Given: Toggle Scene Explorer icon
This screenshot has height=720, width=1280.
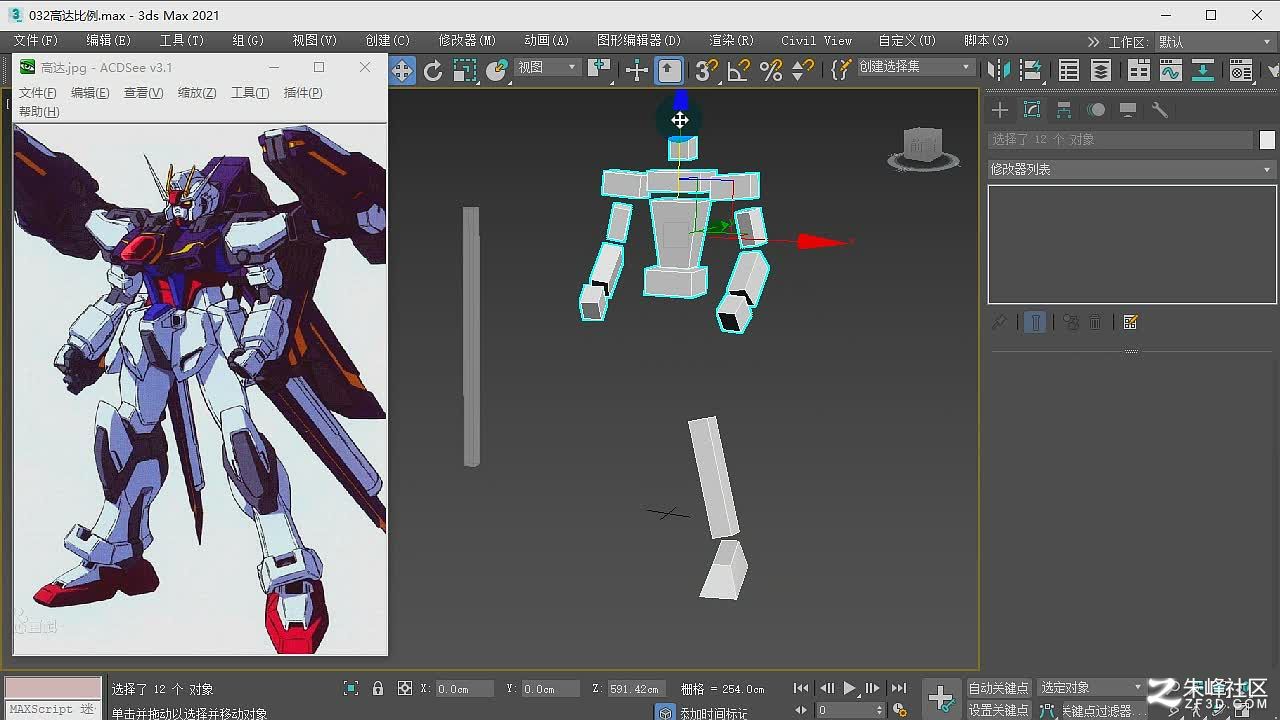Looking at the screenshot, I should coord(1069,70).
